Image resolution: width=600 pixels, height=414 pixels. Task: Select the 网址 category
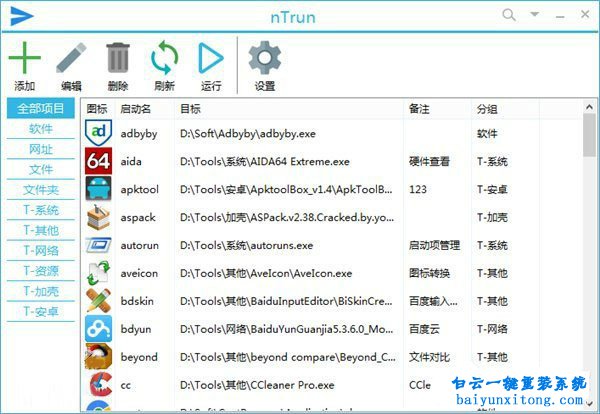tap(41, 149)
